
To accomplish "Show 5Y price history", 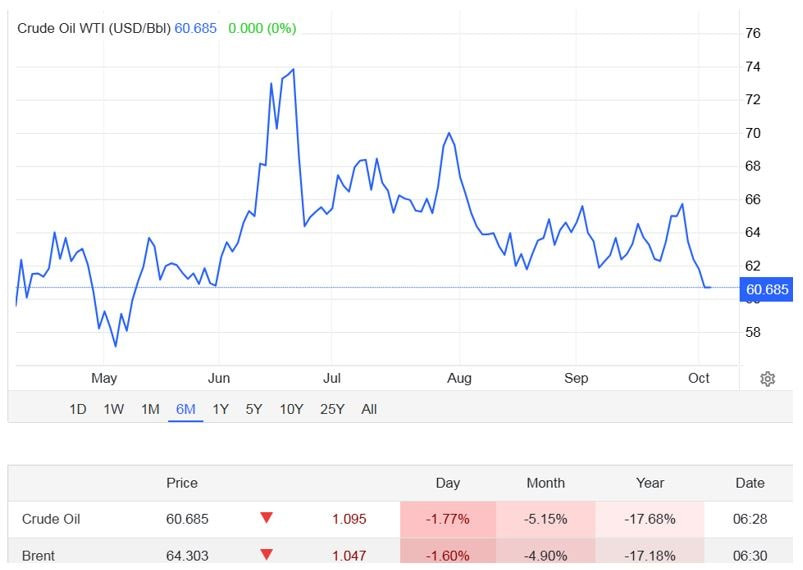I will (254, 409).
